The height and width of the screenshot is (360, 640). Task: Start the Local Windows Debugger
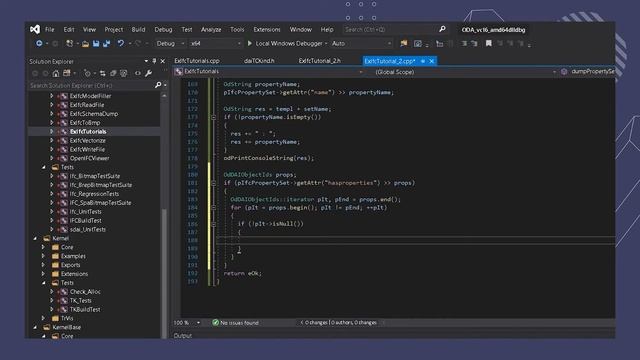(x=287, y=43)
